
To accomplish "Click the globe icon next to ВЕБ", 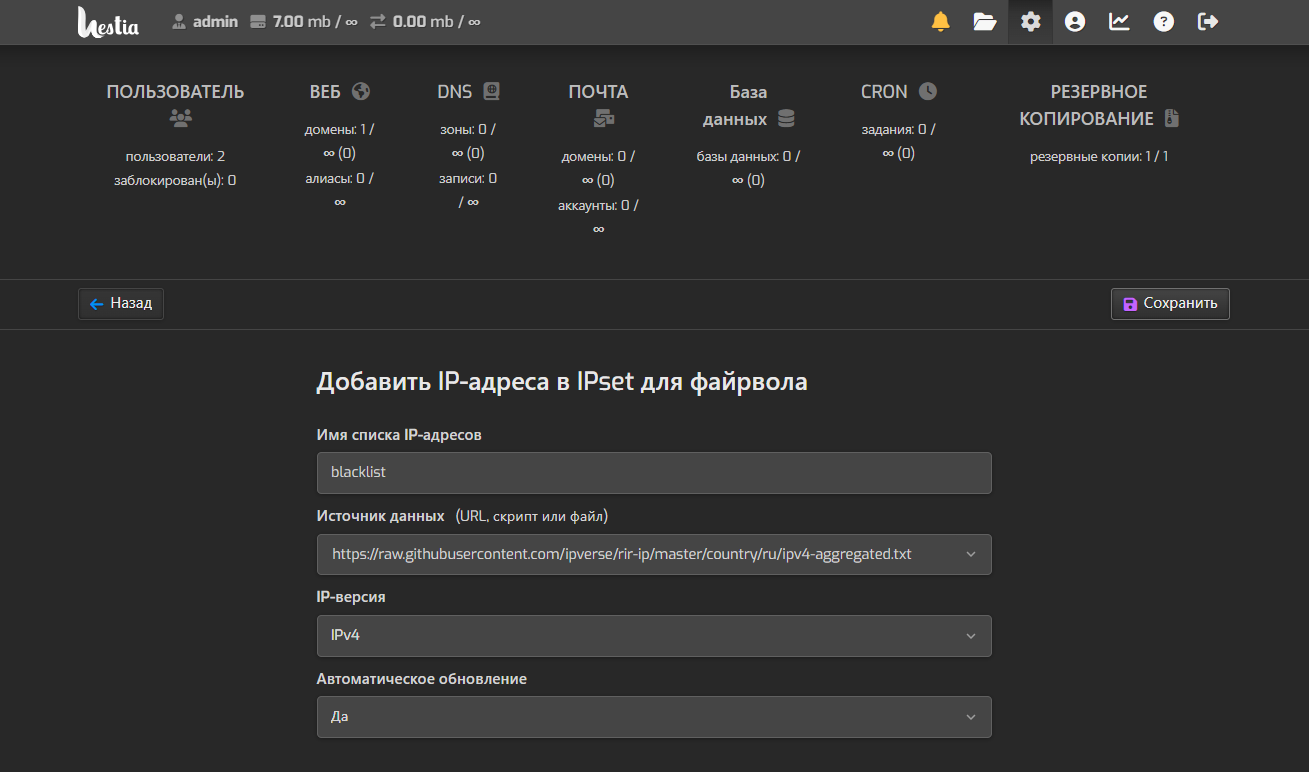I will coord(361,91).
